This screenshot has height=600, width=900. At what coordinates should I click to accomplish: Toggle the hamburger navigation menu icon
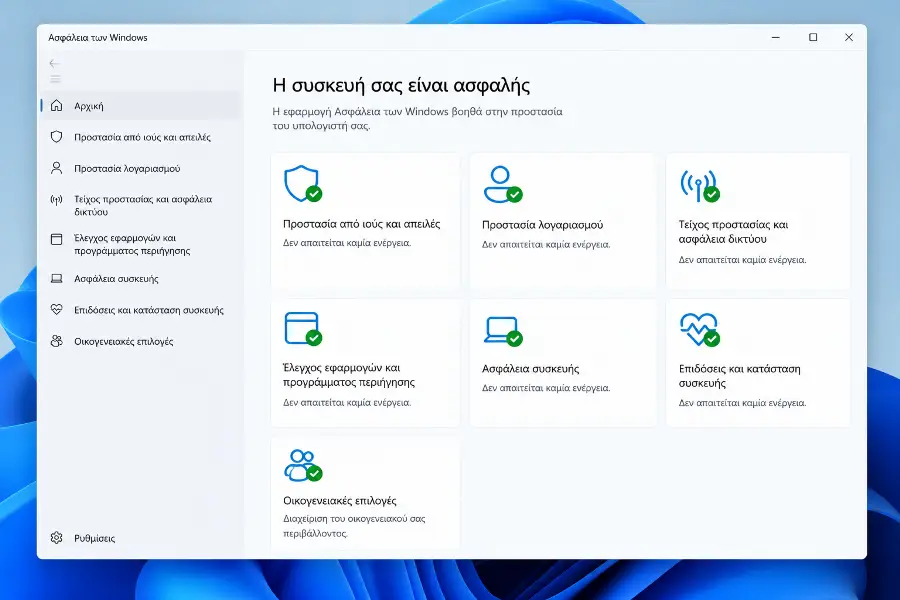coord(55,79)
